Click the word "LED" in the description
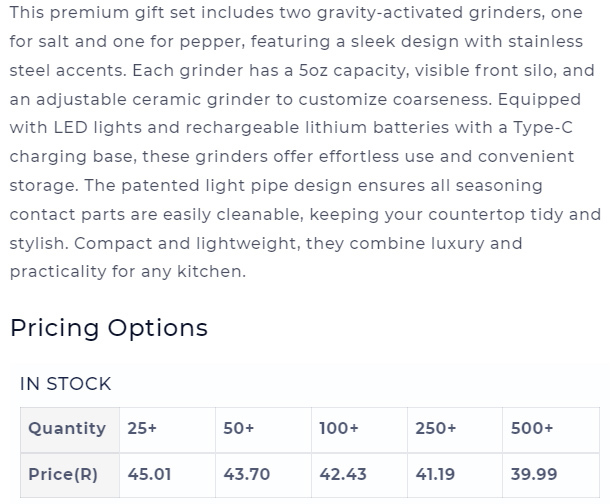615x504 pixels. (x=71, y=128)
